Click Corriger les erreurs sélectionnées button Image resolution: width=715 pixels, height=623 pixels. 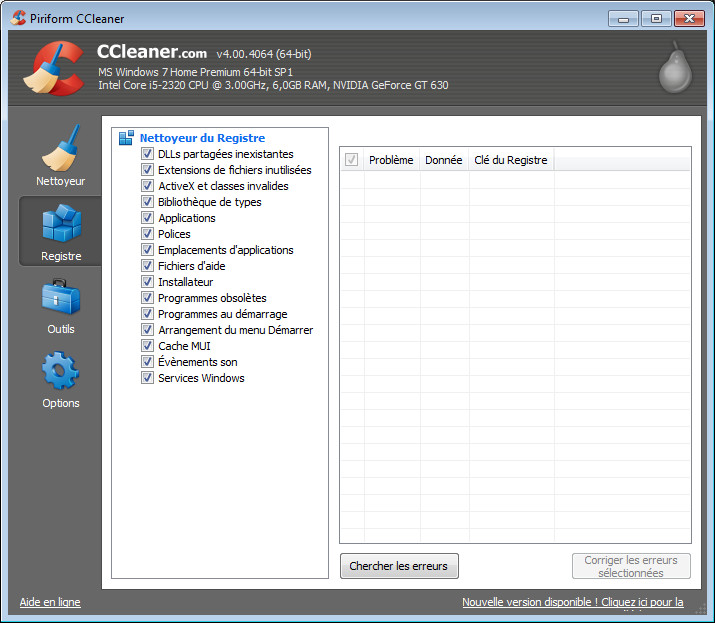[631, 566]
